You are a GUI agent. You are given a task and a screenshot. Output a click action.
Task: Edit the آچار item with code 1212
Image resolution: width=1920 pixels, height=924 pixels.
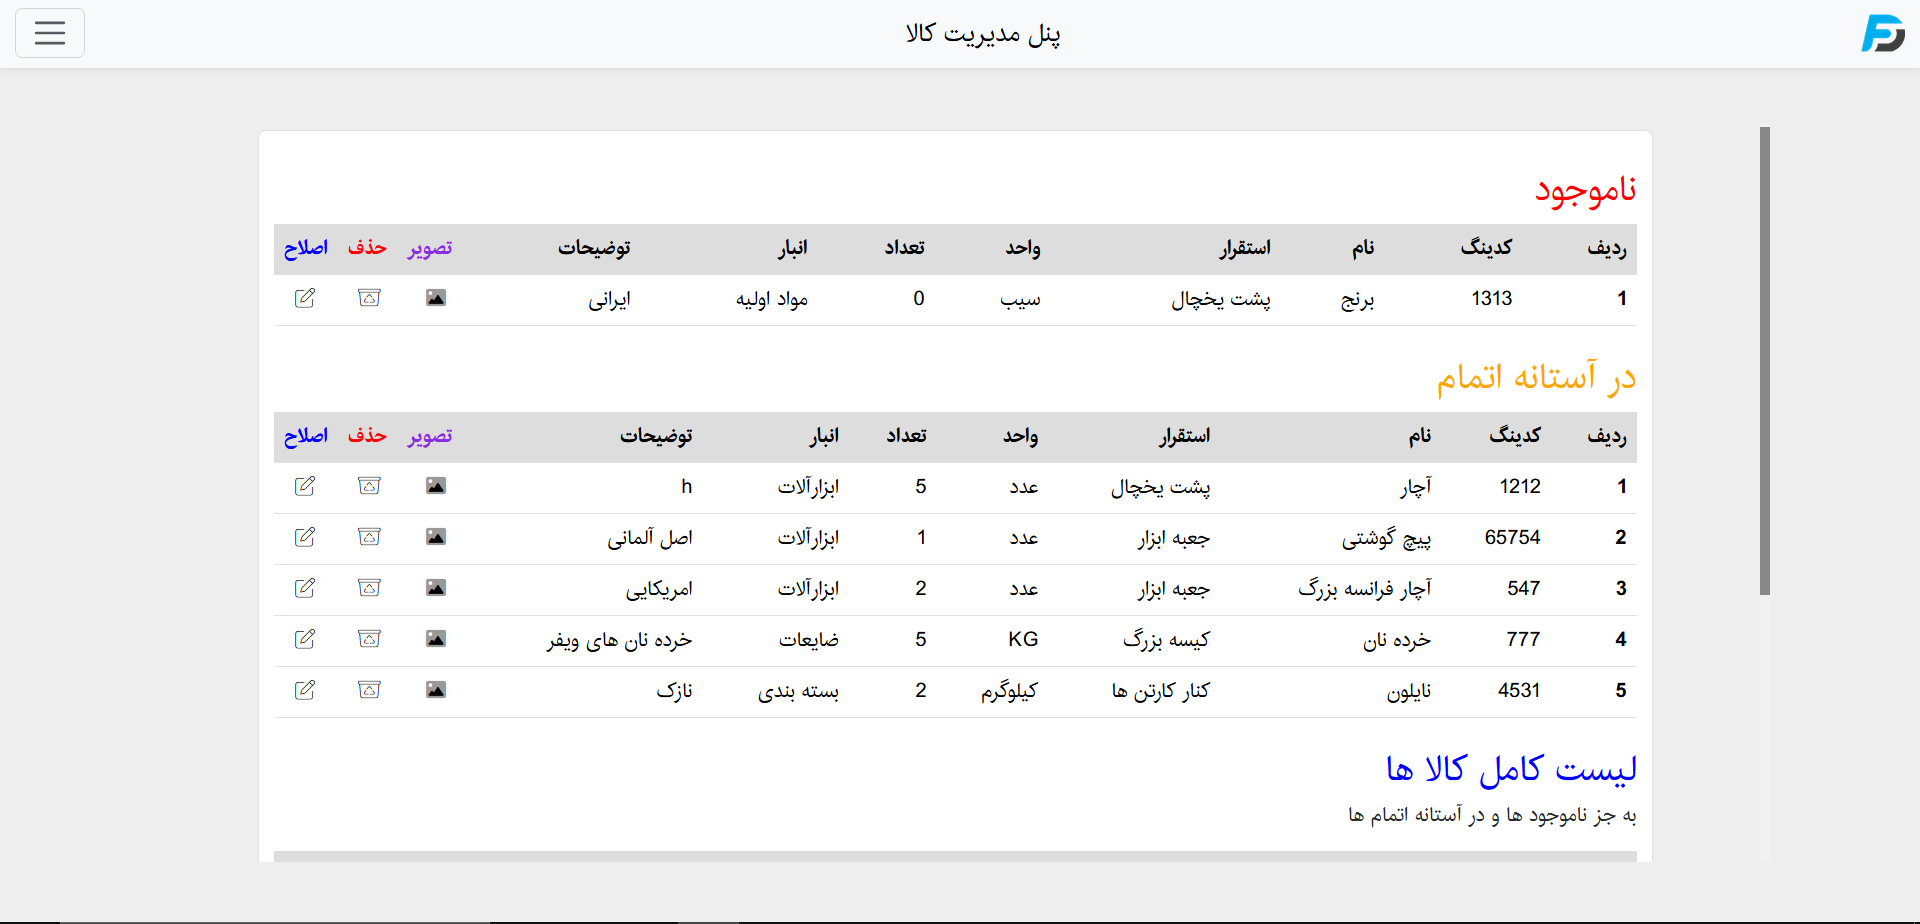(305, 486)
